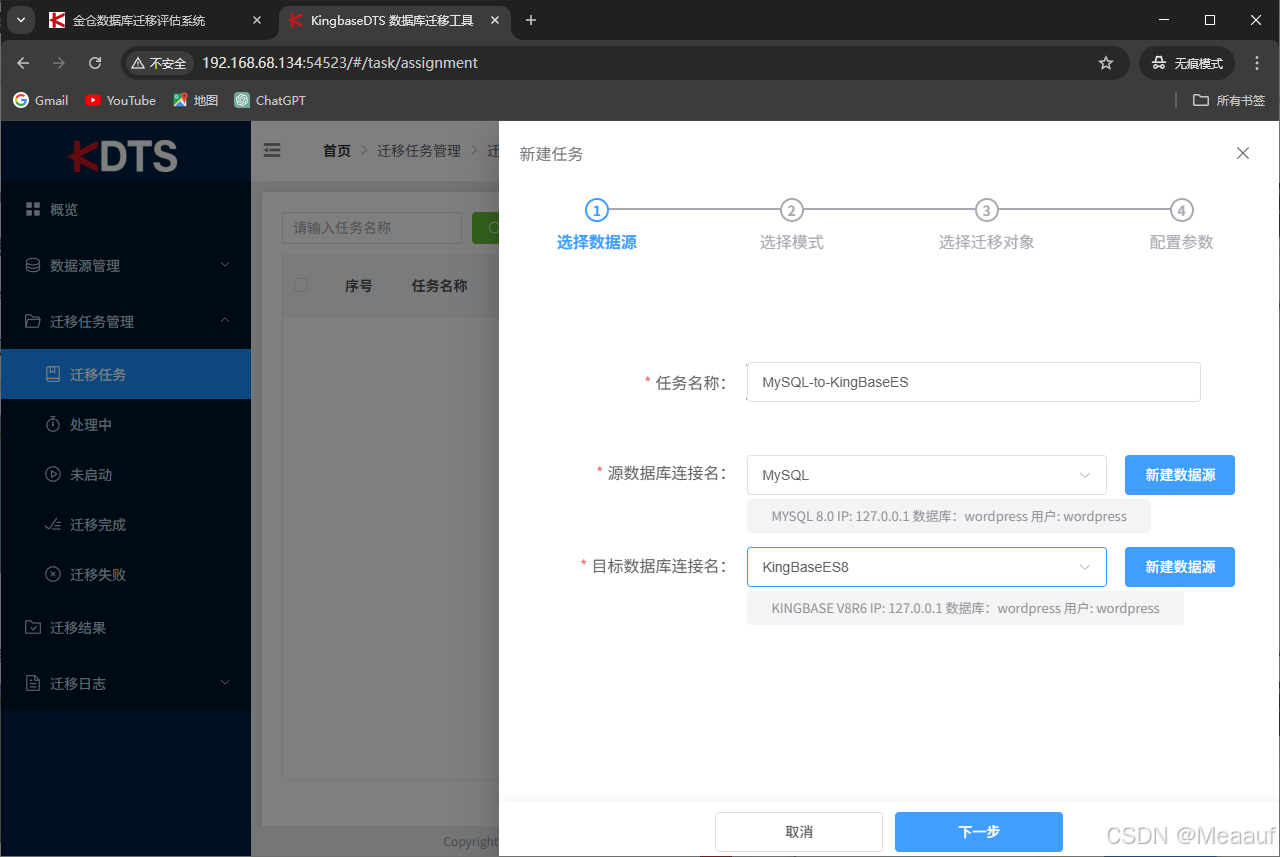Focus the 任务名称 input field
The height and width of the screenshot is (857, 1280).
(974, 382)
